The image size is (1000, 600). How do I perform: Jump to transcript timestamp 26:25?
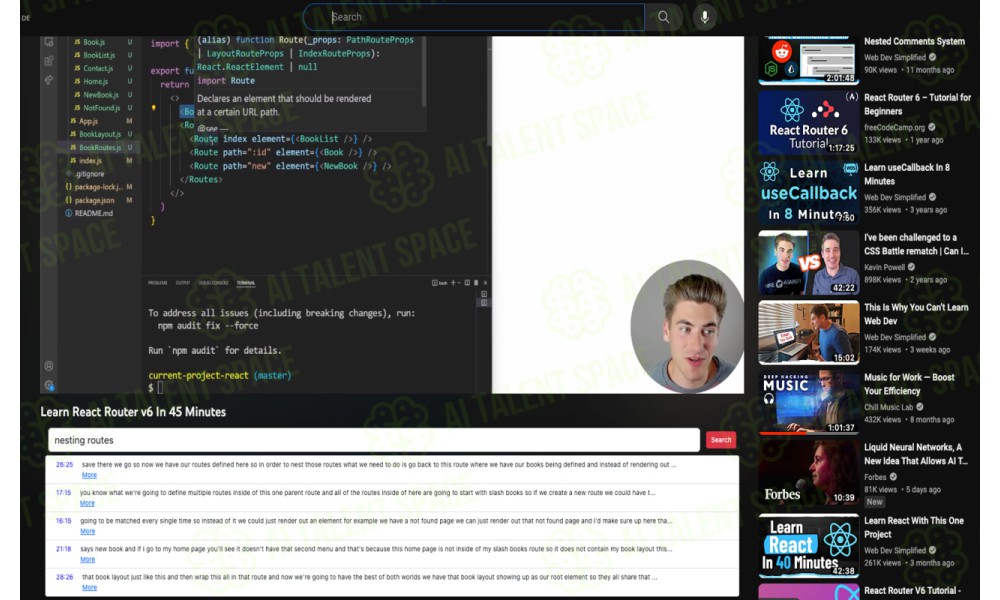pos(64,465)
